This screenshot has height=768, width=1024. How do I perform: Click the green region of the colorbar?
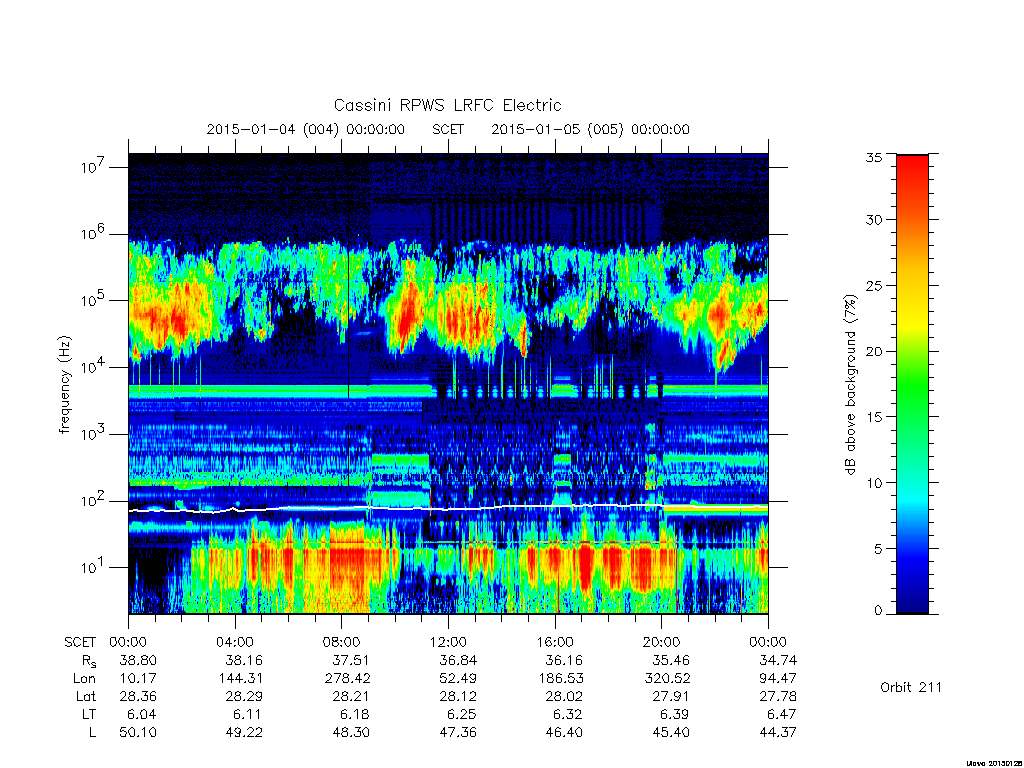point(912,392)
